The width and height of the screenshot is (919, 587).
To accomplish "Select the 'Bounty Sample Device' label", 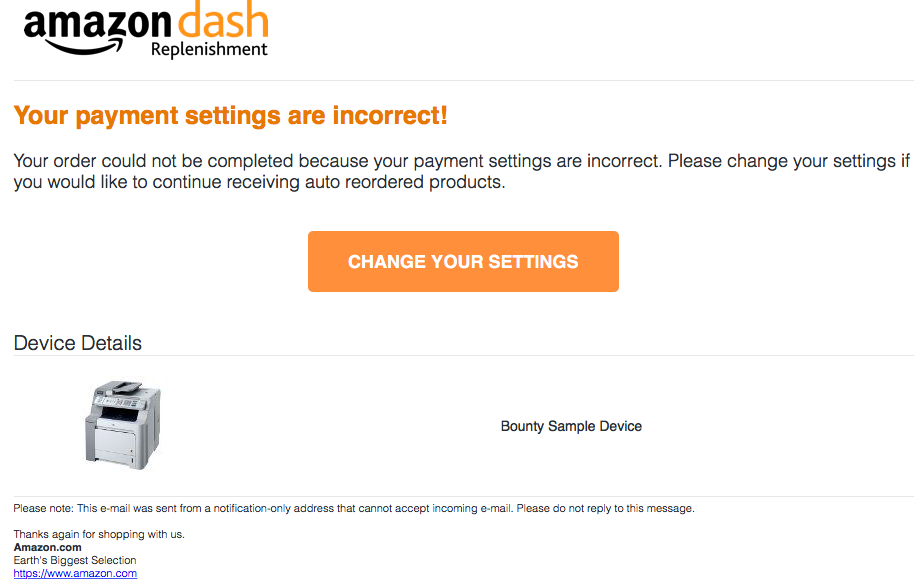I will click(571, 426).
